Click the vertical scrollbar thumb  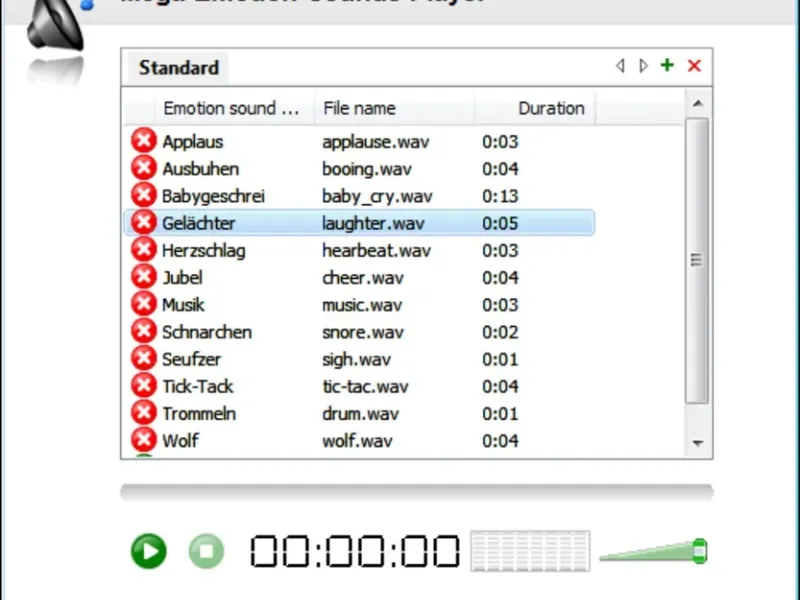click(x=697, y=260)
